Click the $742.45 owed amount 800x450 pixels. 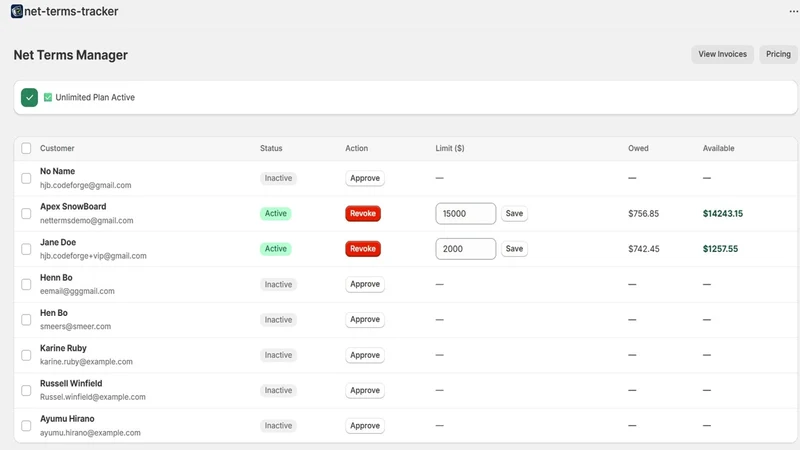point(644,249)
